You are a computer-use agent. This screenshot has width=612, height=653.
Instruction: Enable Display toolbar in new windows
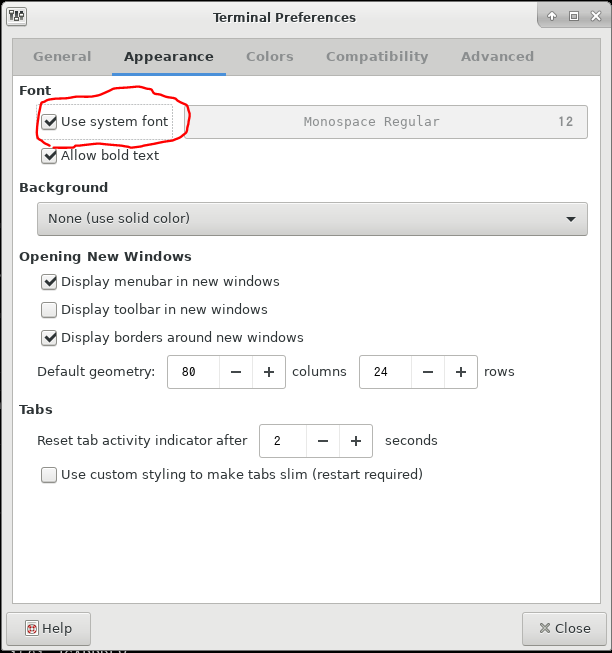click(49, 310)
